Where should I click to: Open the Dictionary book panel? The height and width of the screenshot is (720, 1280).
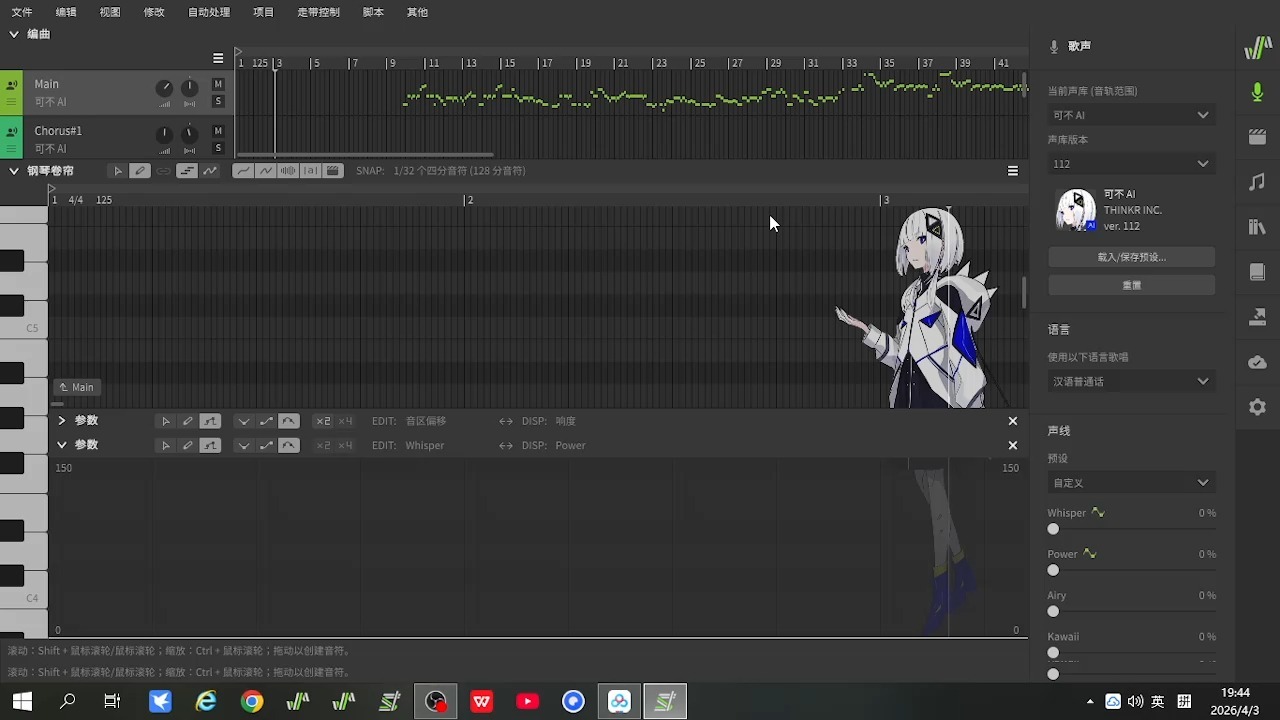pos(1257,272)
